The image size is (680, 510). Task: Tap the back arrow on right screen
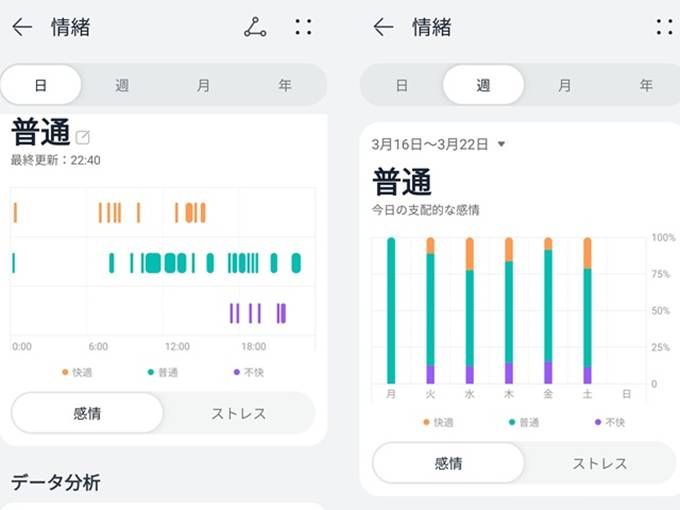(383, 28)
